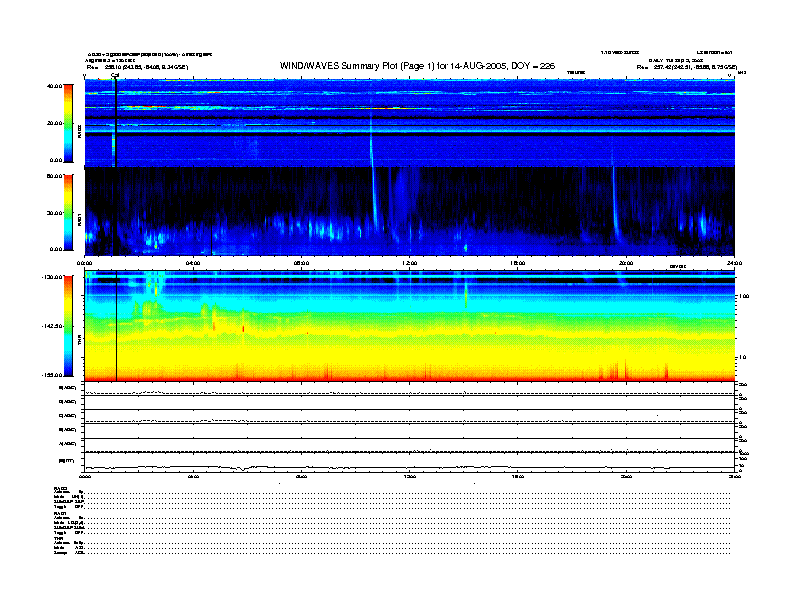Click the RAD2 heading in the bottom status table
This screenshot has height=612, width=792.
(x=61, y=488)
